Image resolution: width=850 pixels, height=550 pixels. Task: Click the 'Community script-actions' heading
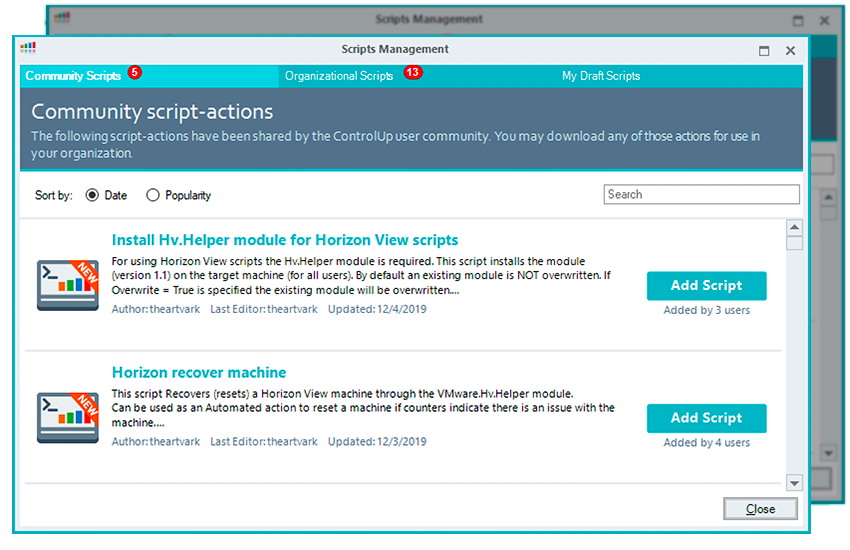tap(152, 112)
